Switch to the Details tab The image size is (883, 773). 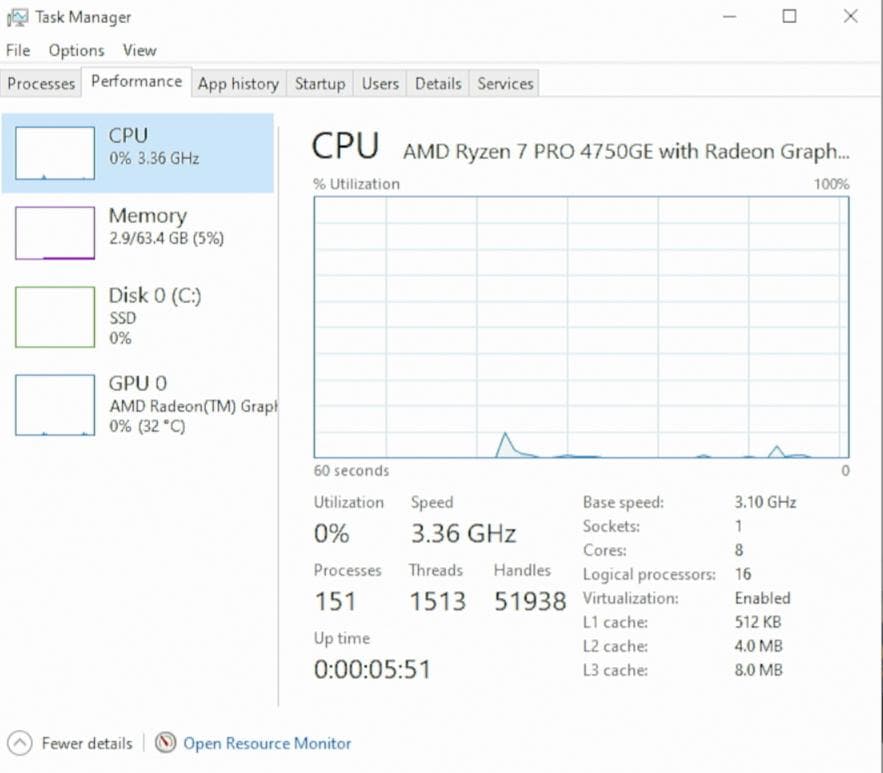437,84
